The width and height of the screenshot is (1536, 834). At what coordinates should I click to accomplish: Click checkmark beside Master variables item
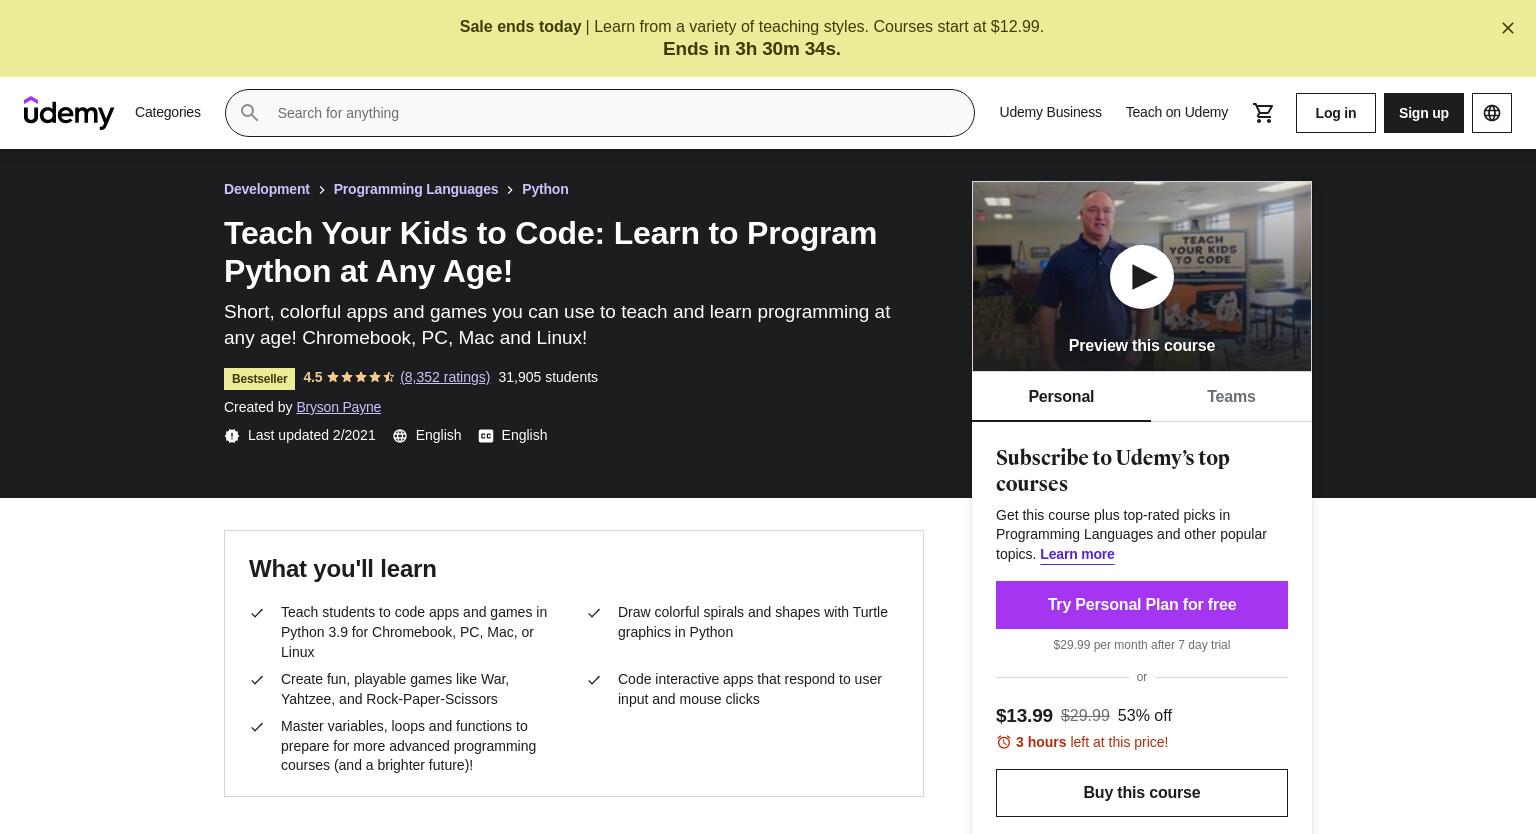[x=257, y=727]
